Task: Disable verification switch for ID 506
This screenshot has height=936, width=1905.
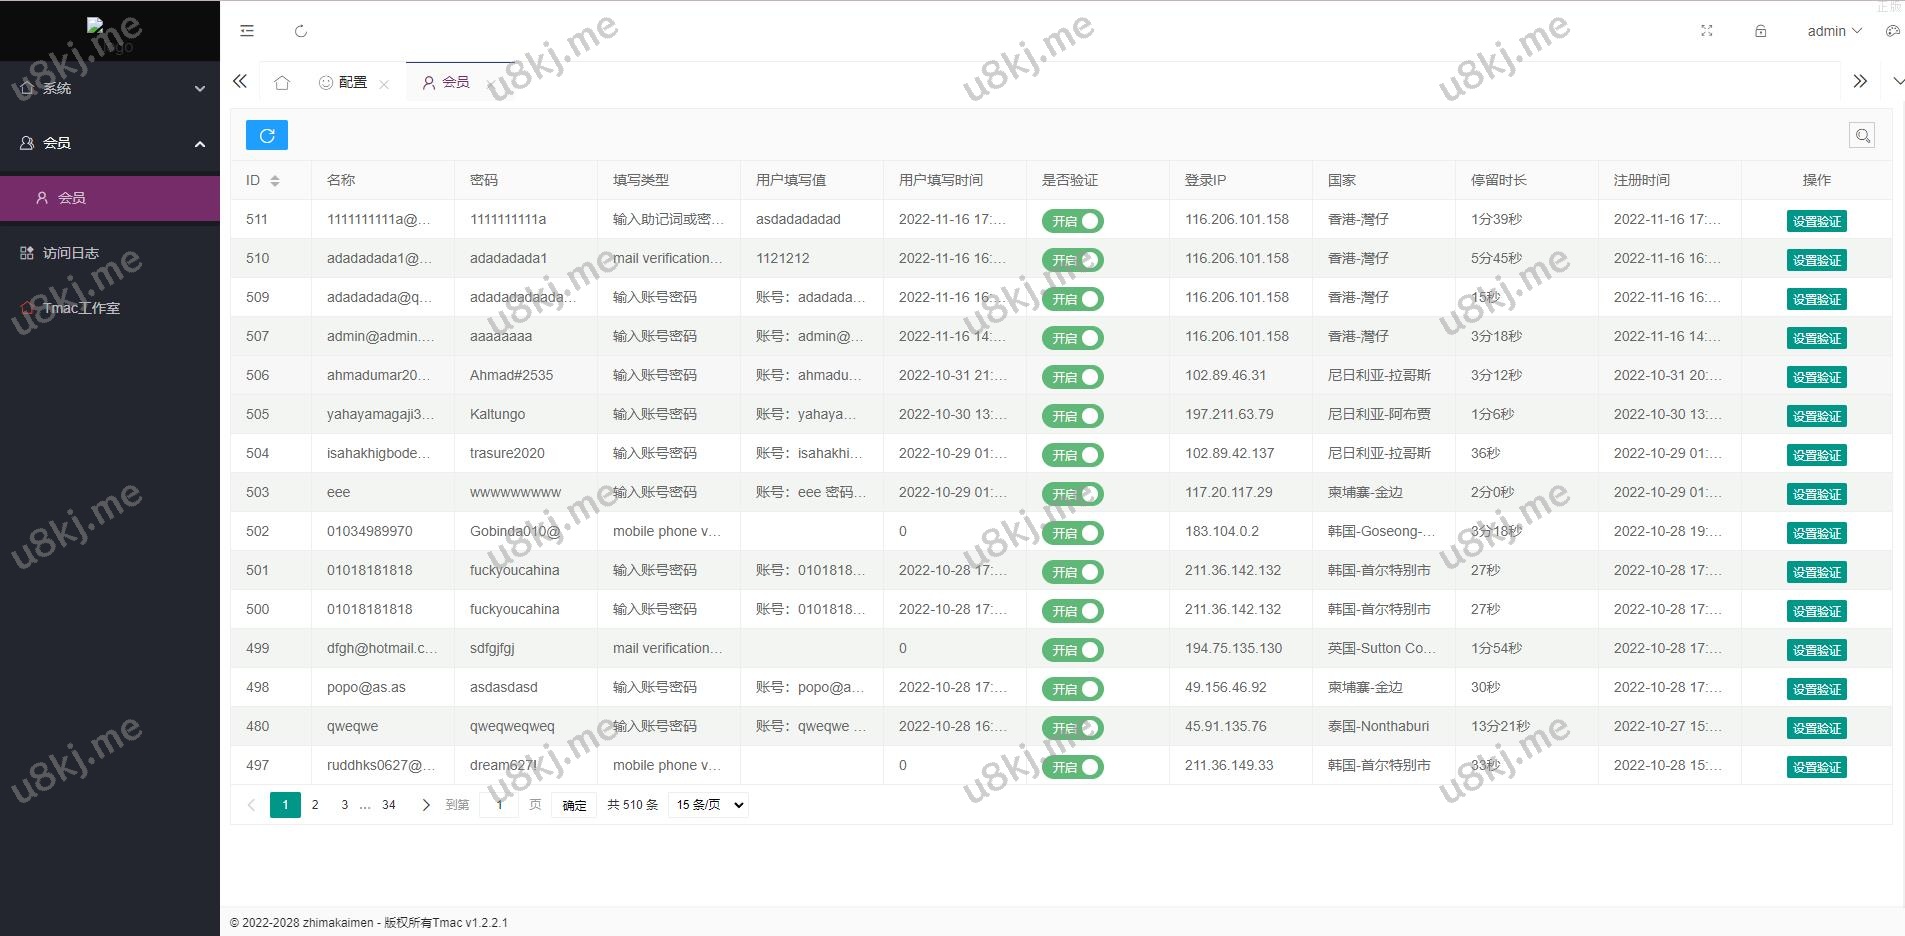Action: click(x=1072, y=377)
